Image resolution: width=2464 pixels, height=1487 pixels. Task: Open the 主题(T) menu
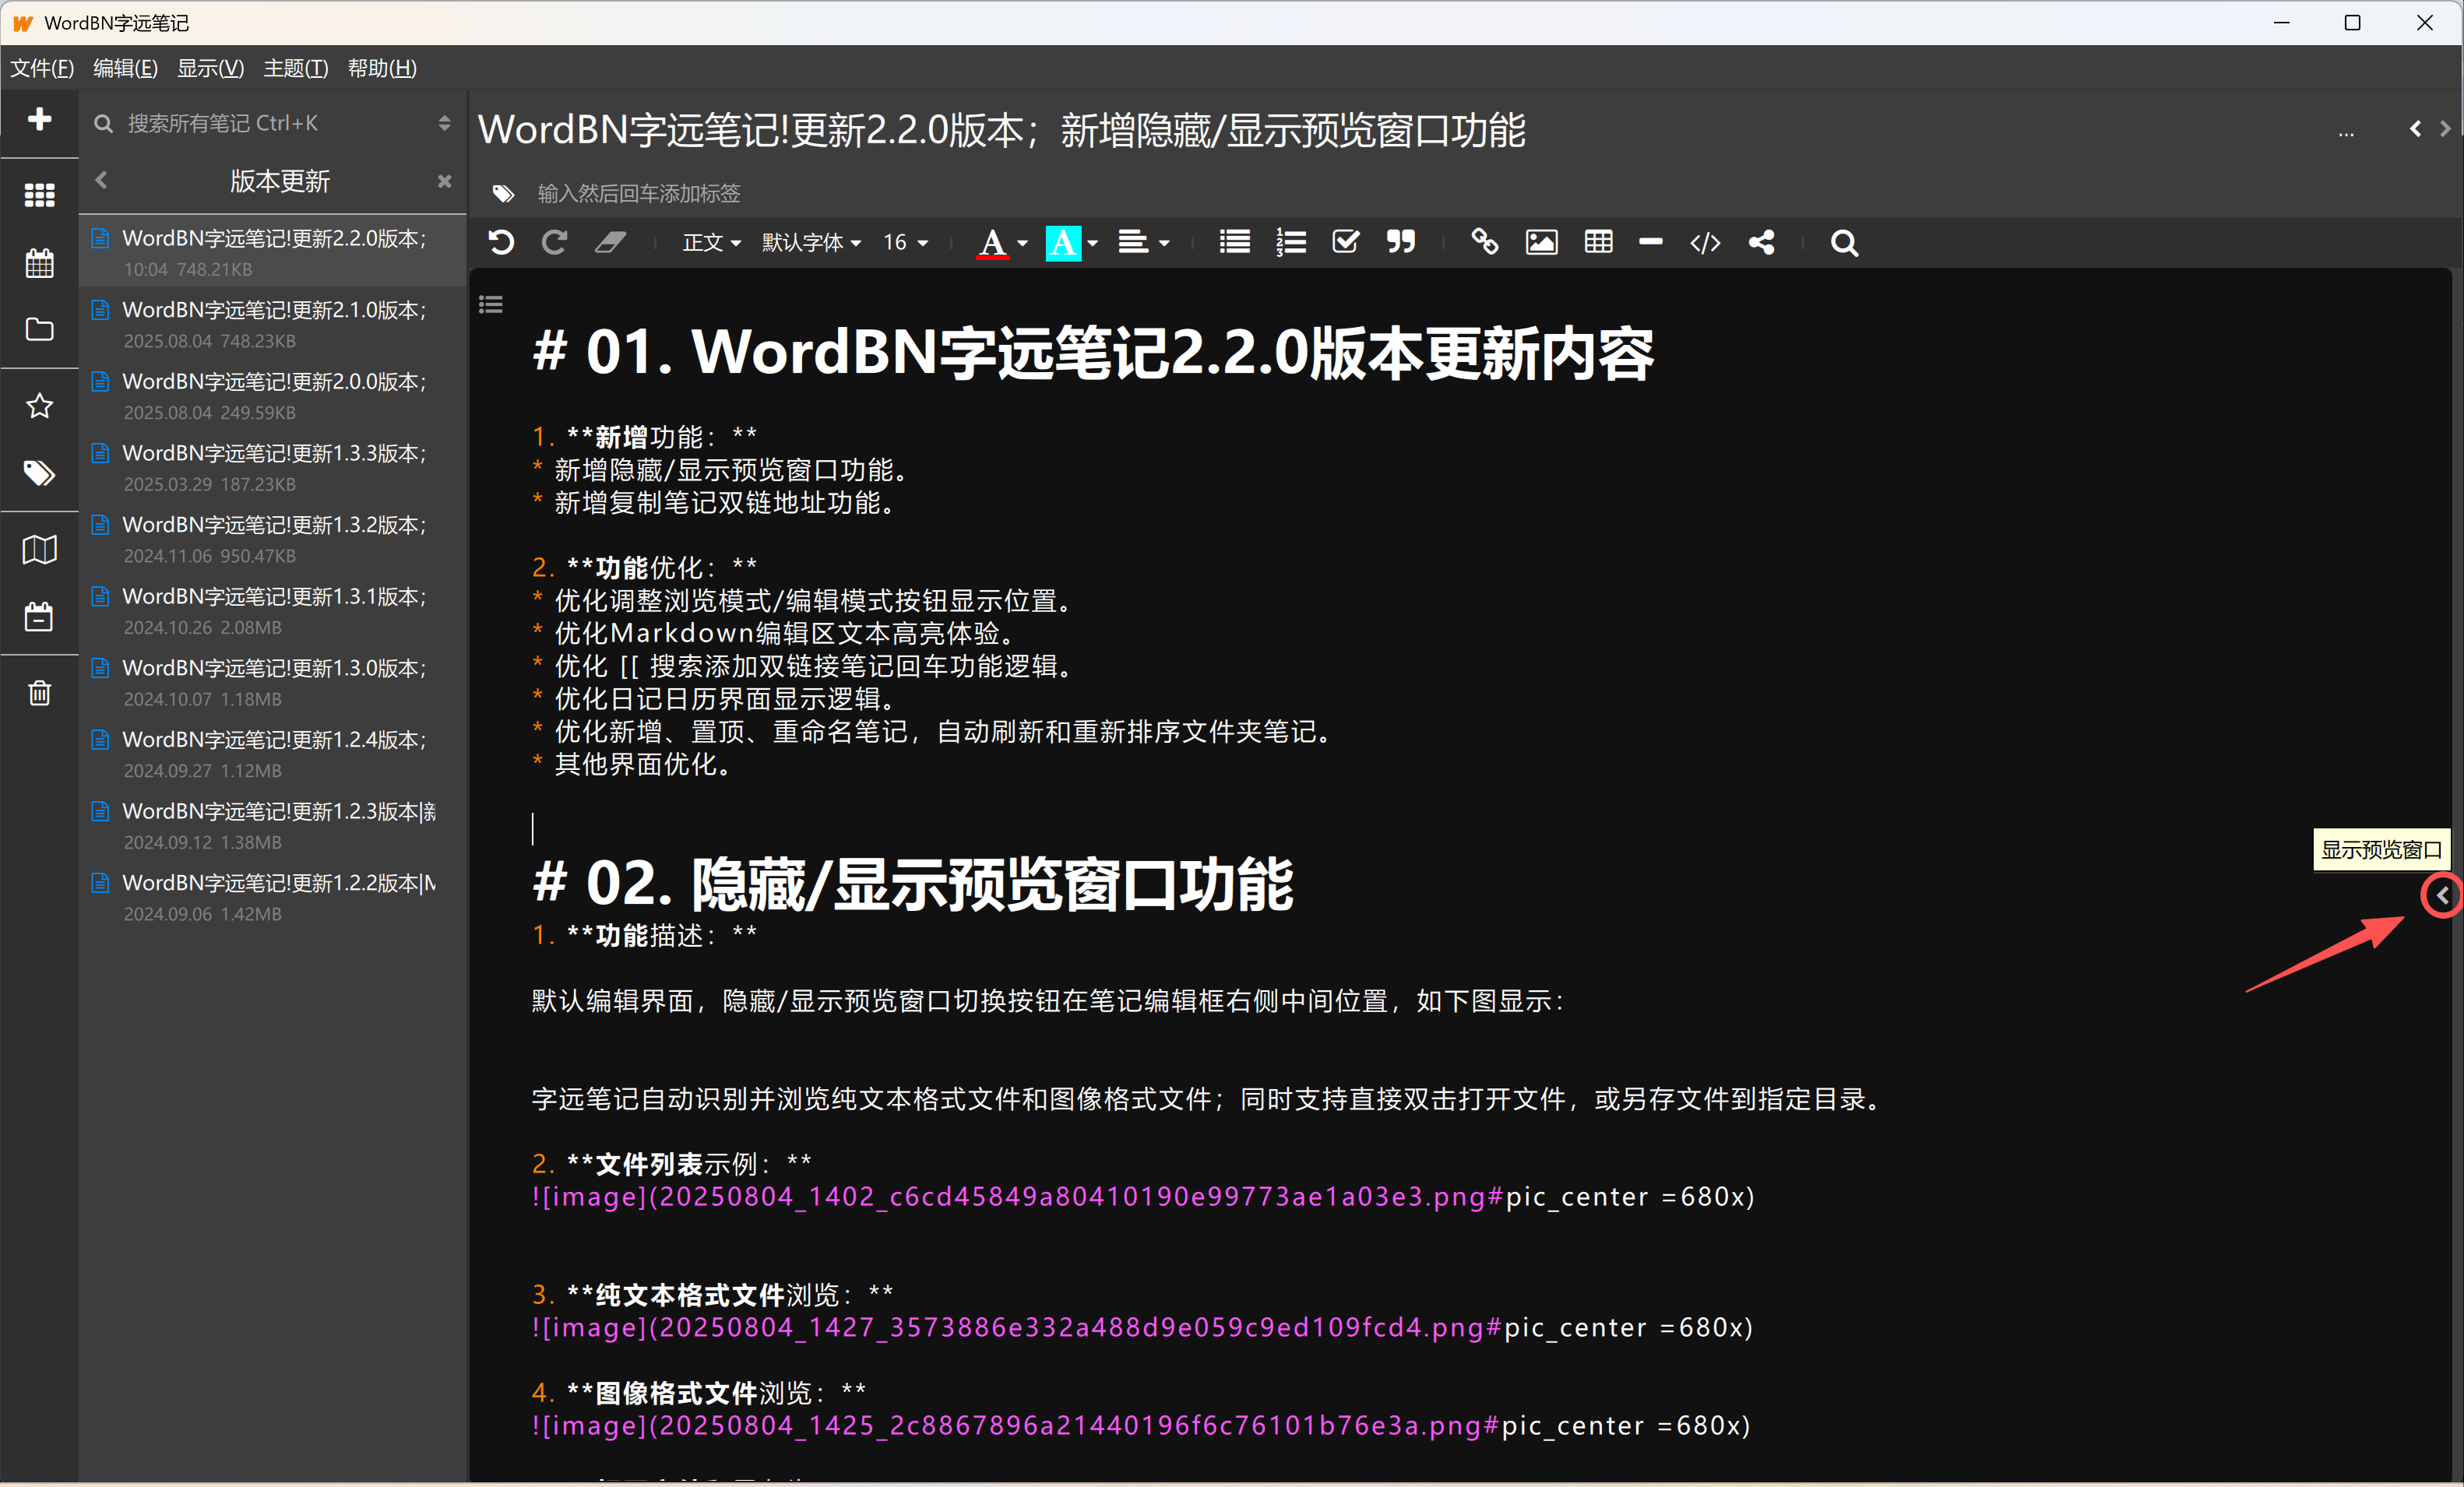pos(295,68)
